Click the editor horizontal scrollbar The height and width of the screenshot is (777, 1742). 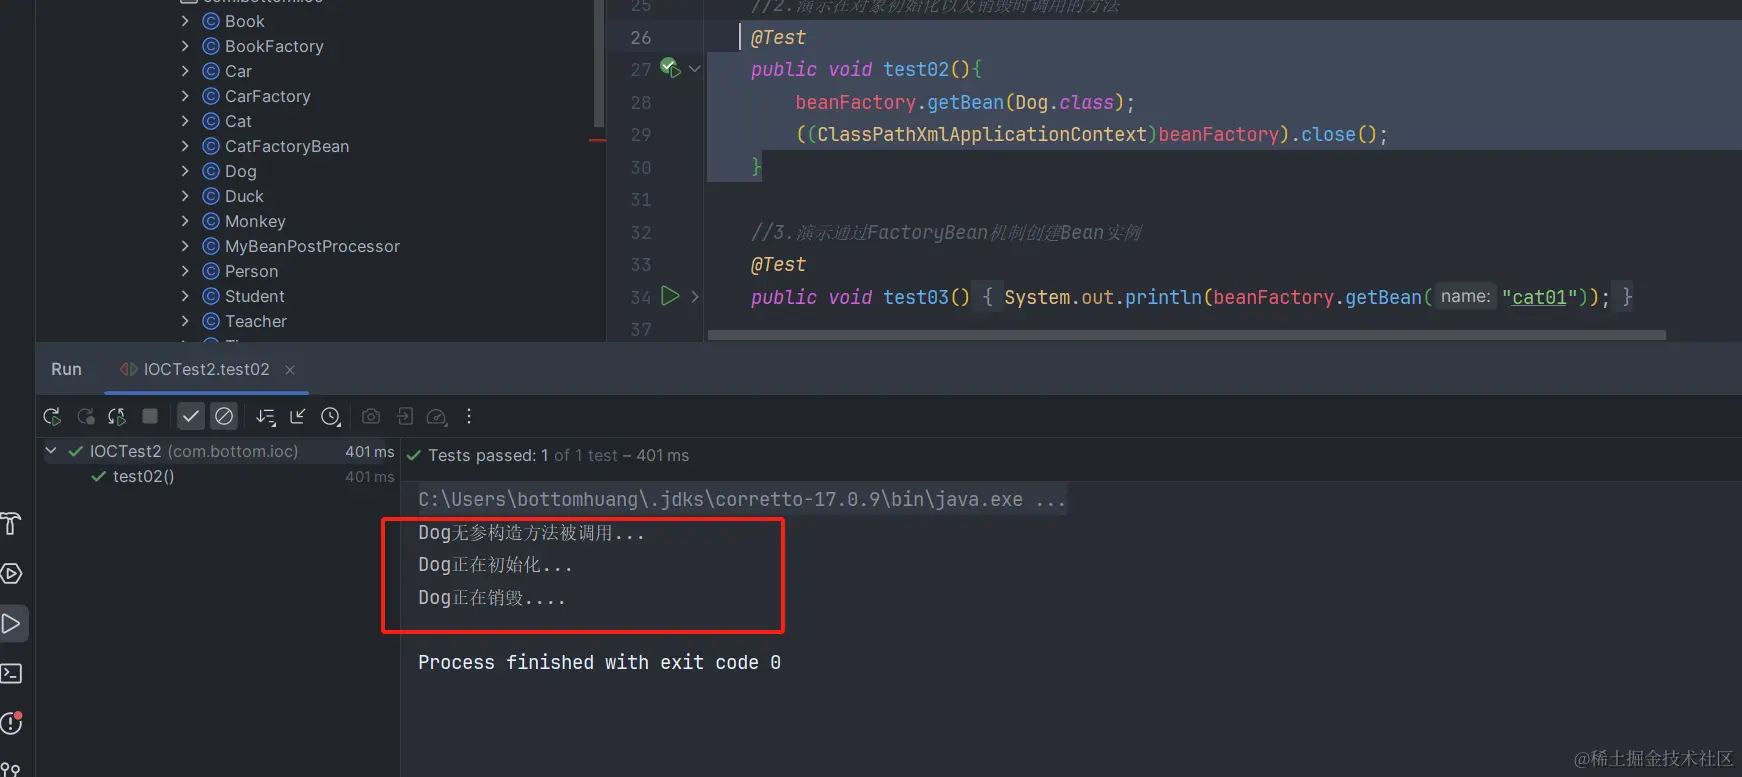coord(1186,335)
